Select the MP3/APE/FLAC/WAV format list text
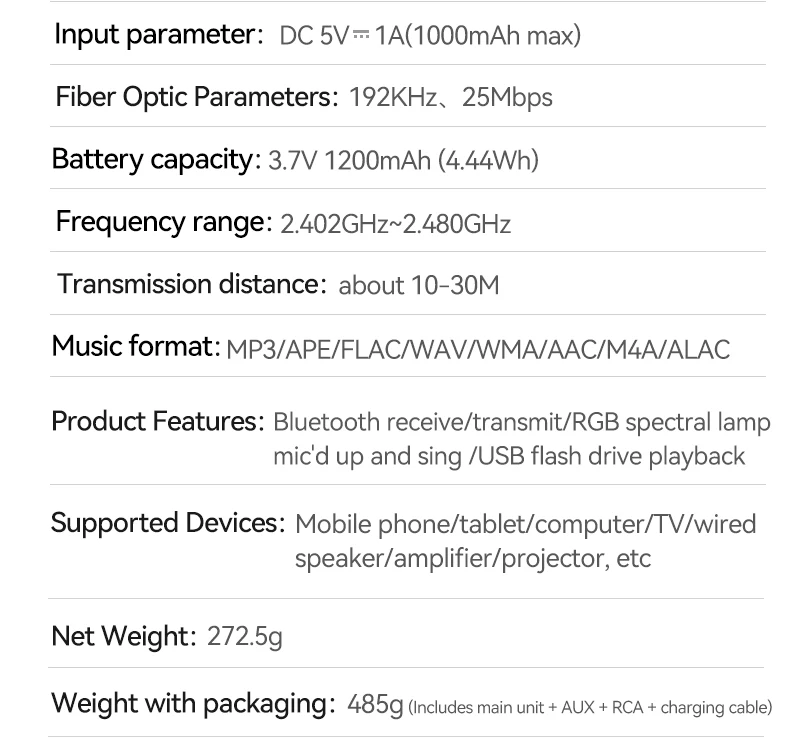The width and height of the screenshot is (790, 747). [478, 350]
